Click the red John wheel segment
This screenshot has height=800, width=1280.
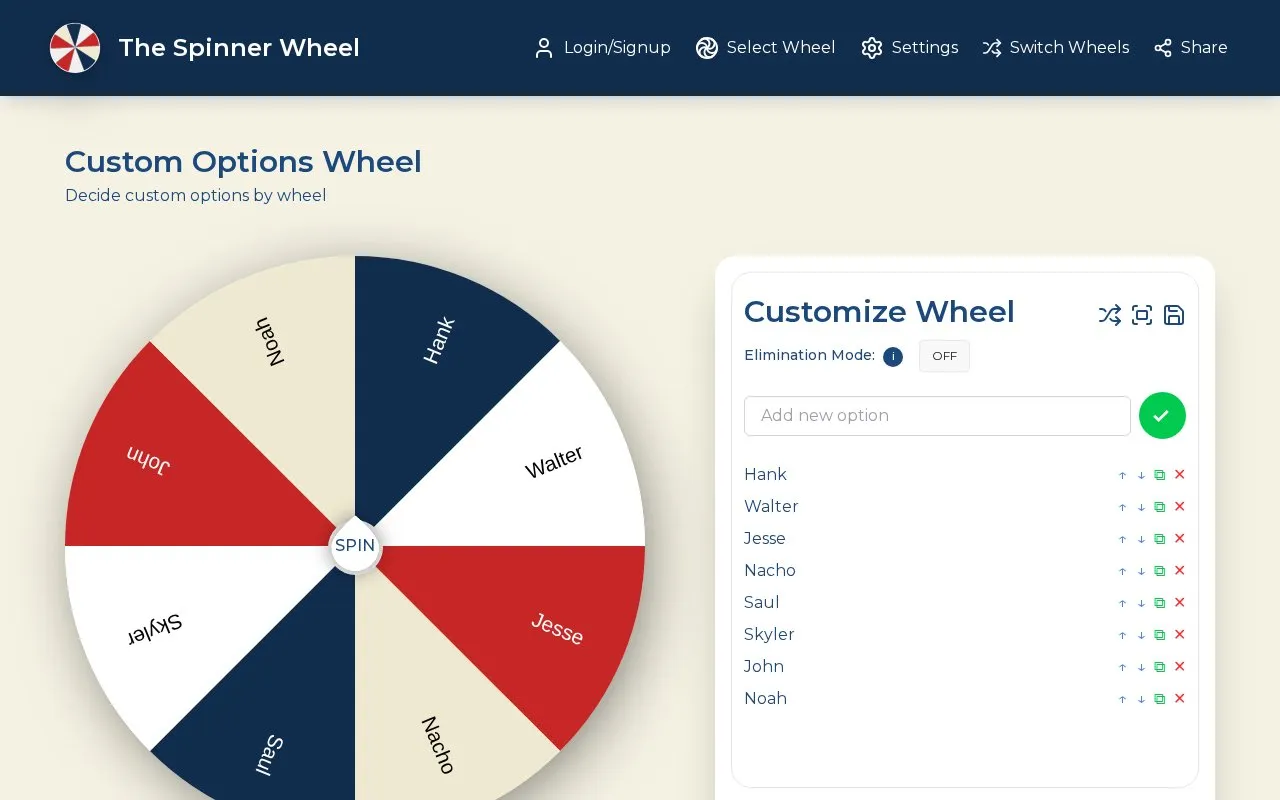pyautogui.click(x=175, y=470)
